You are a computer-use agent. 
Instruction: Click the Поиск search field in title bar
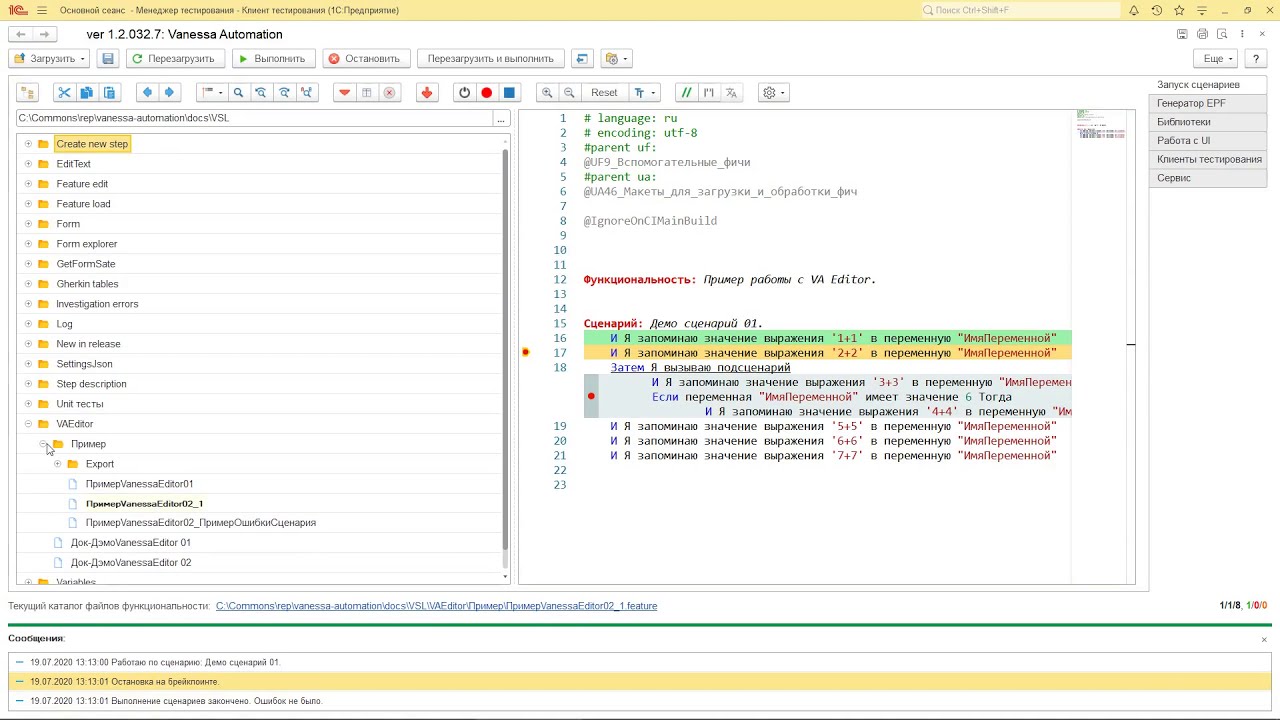pyautogui.click(x=1020, y=10)
